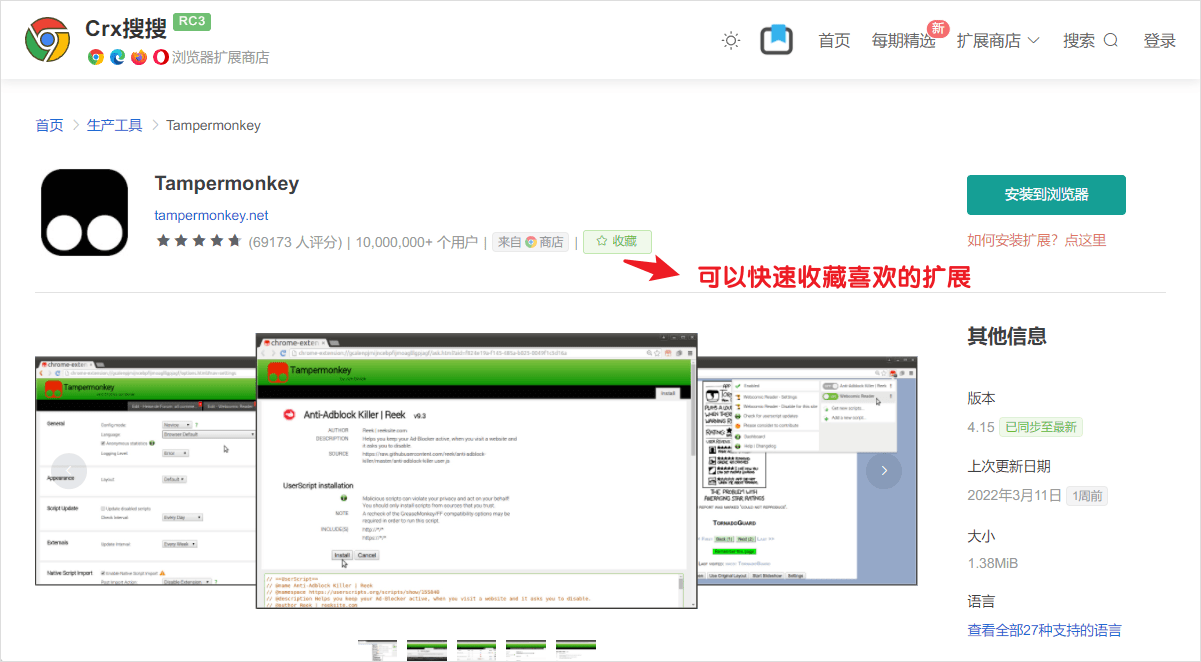1201x662 pixels.
Task: Show next screenshot with right carousel arrow
Action: point(884,470)
